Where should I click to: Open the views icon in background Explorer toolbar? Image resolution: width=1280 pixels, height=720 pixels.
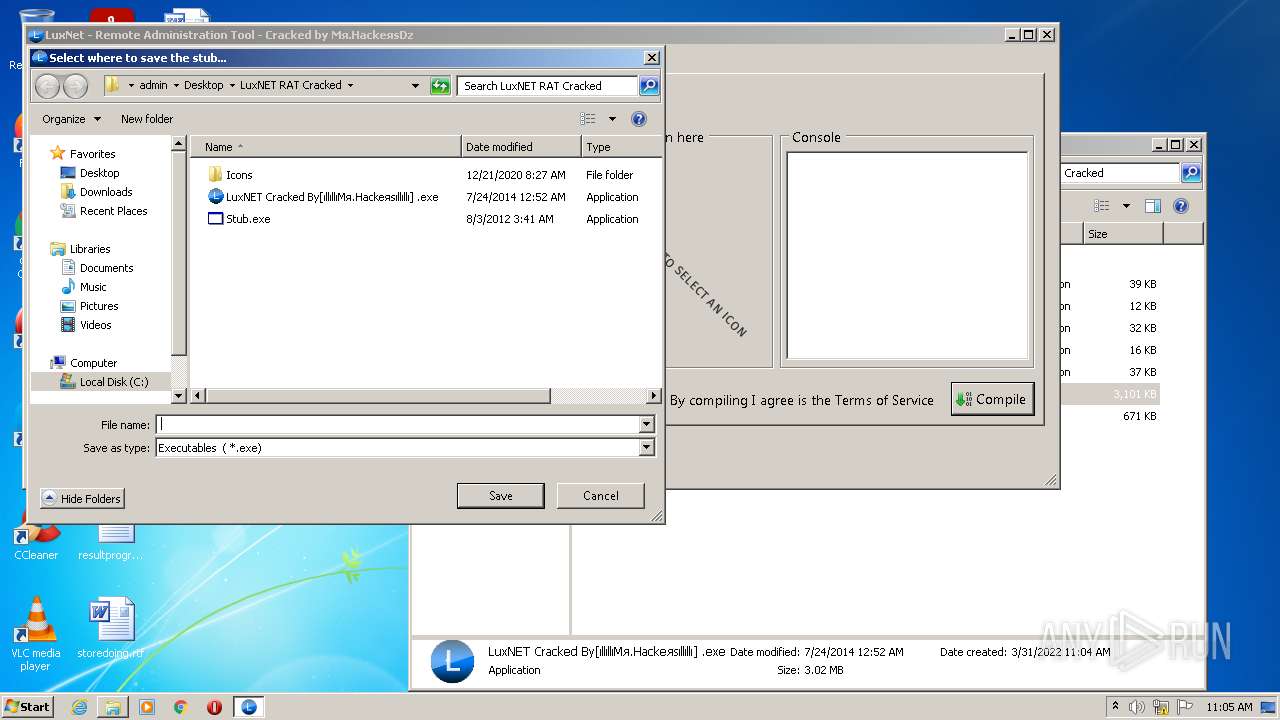click(x=1102, y=206)
